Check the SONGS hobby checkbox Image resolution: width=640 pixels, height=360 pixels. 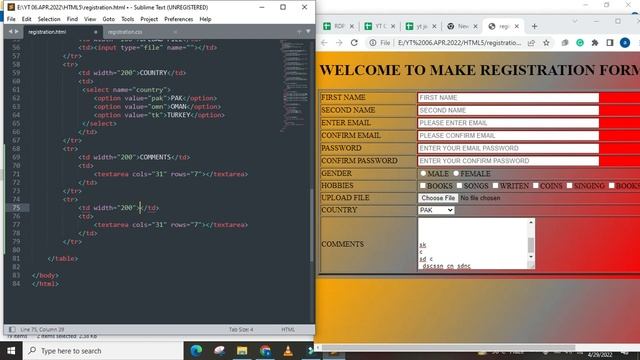(459, 185)
